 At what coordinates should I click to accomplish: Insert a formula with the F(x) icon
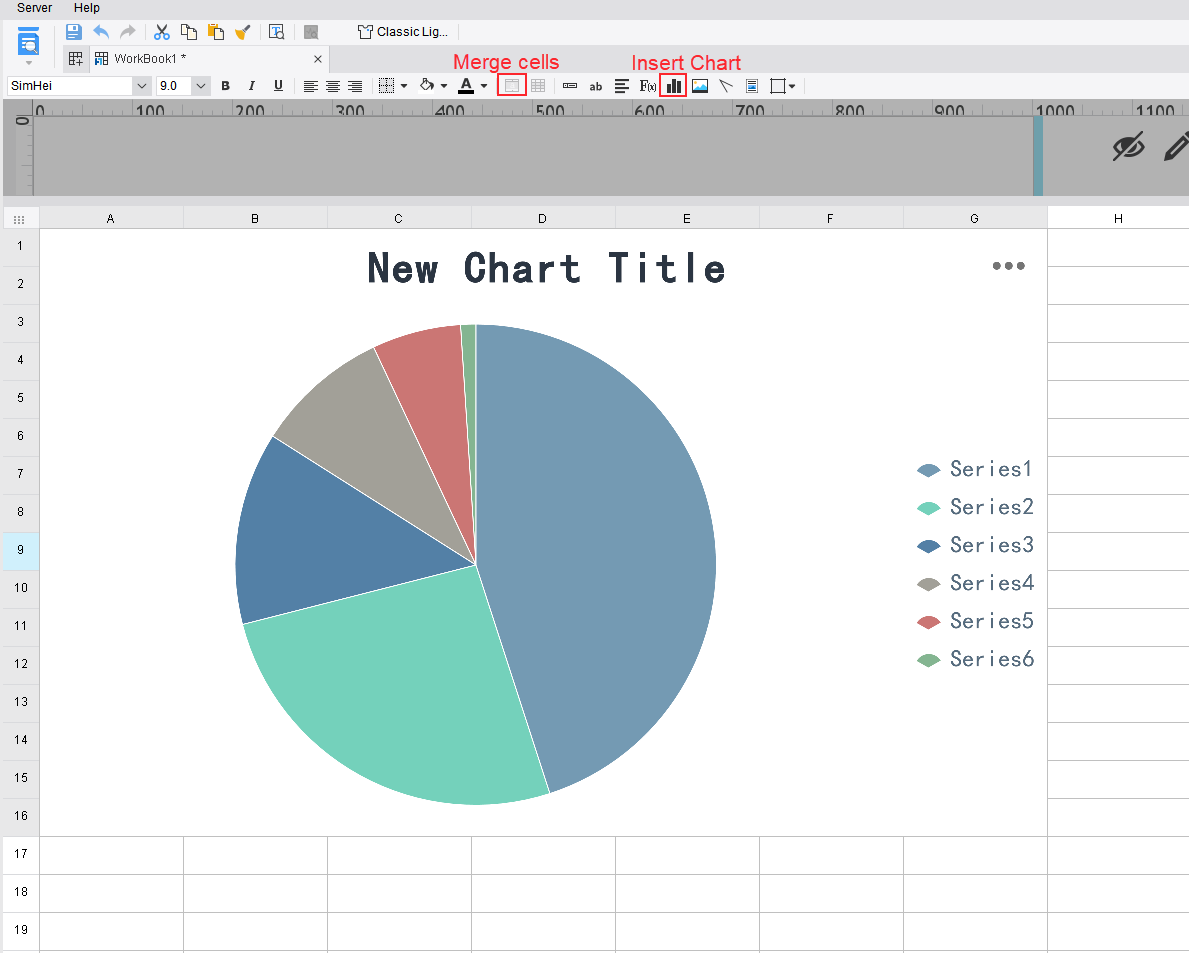[x=648, y=86]
